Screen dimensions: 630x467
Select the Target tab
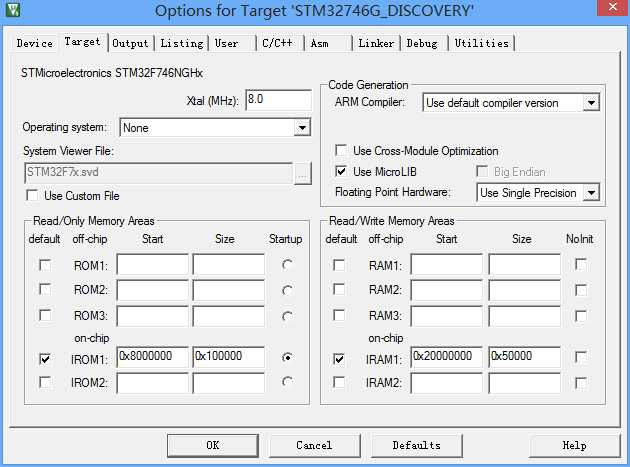click(82, 41)
